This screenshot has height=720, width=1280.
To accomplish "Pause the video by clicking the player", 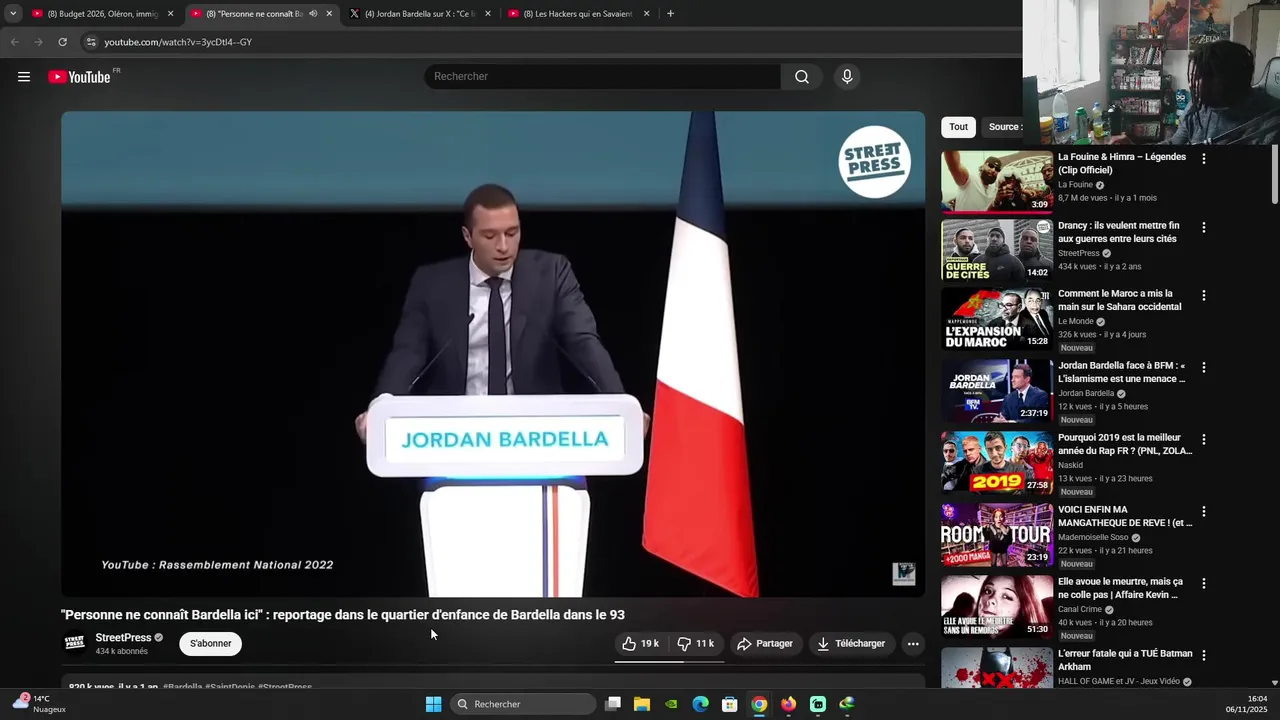I will coord(493,354).
